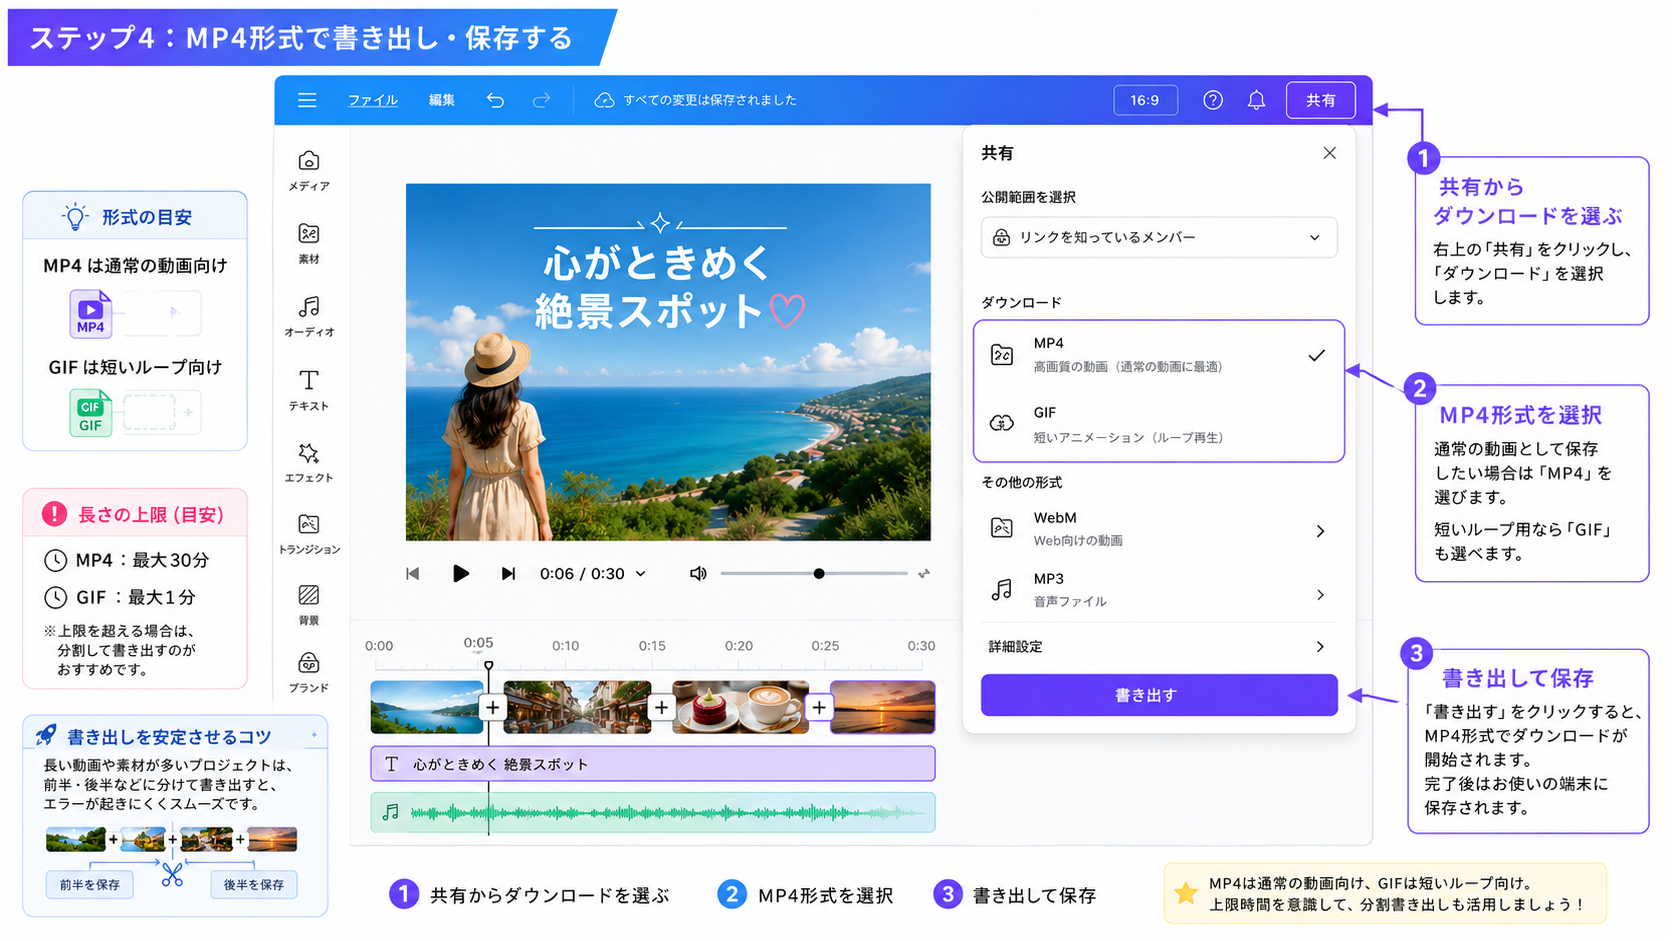Screen dimensions: 1672x941
Task: Click the 前半を保存 button
Action: tap(90, 884)
